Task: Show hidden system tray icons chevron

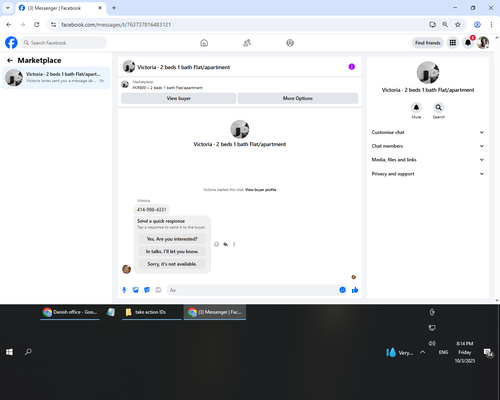Action: tap(423, 352)
